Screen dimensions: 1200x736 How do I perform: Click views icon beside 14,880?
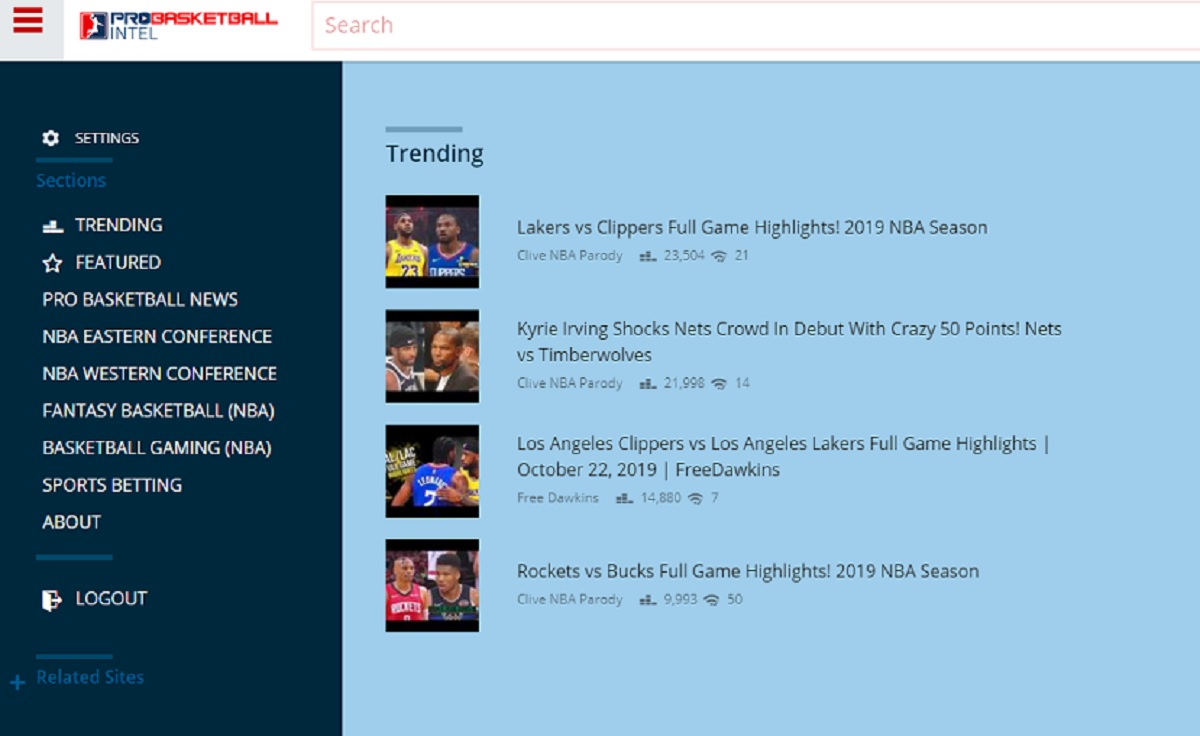625,498
